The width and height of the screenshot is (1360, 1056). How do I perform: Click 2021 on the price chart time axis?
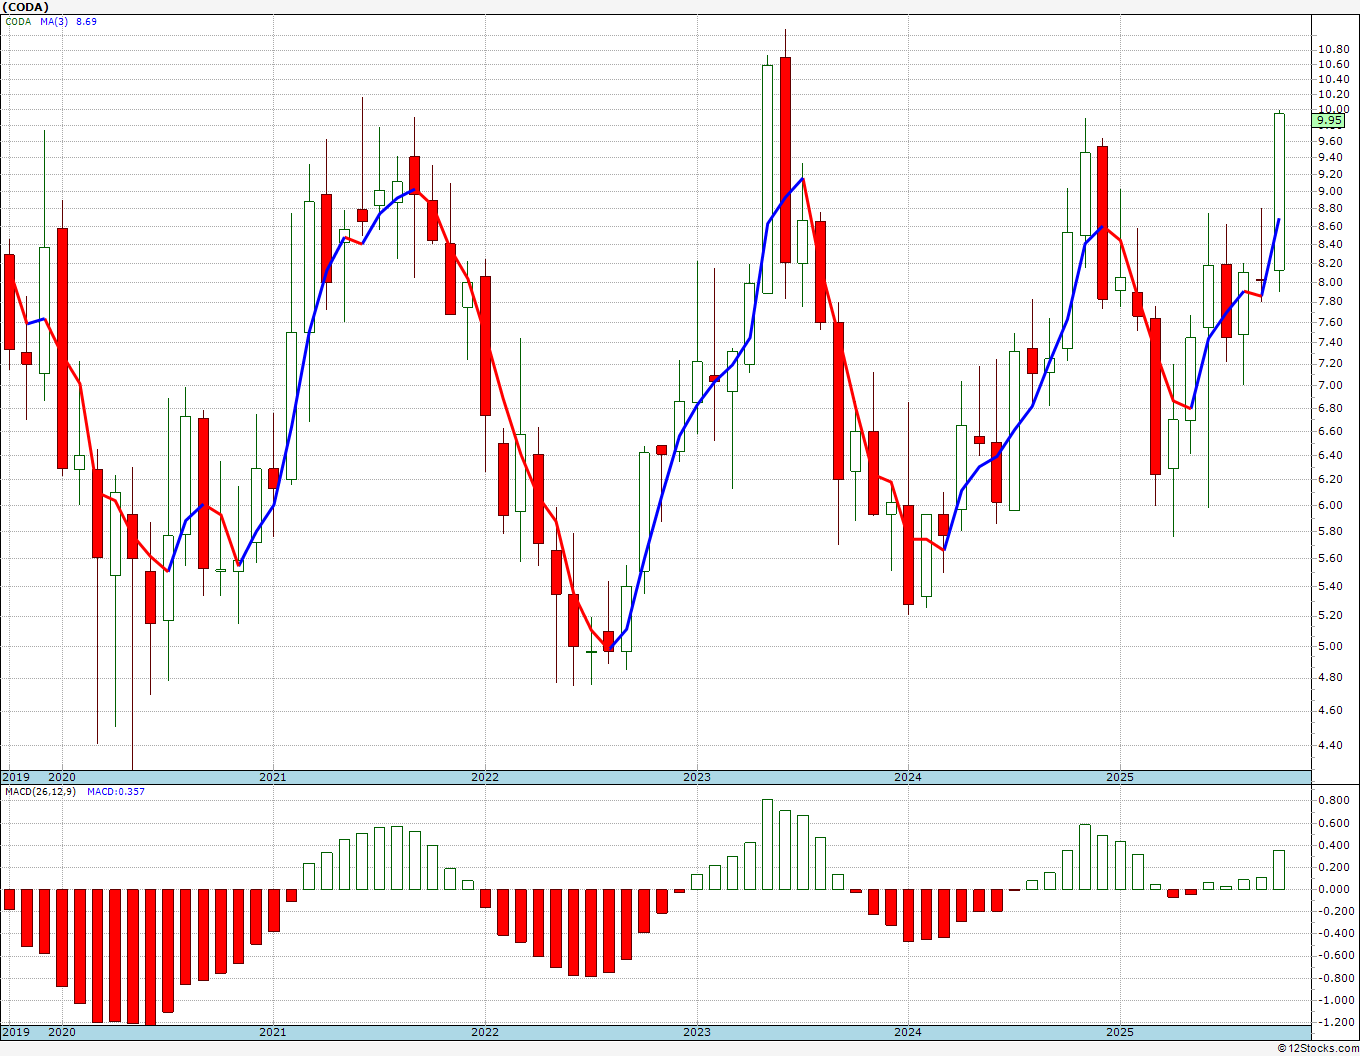tap(272, 777)
